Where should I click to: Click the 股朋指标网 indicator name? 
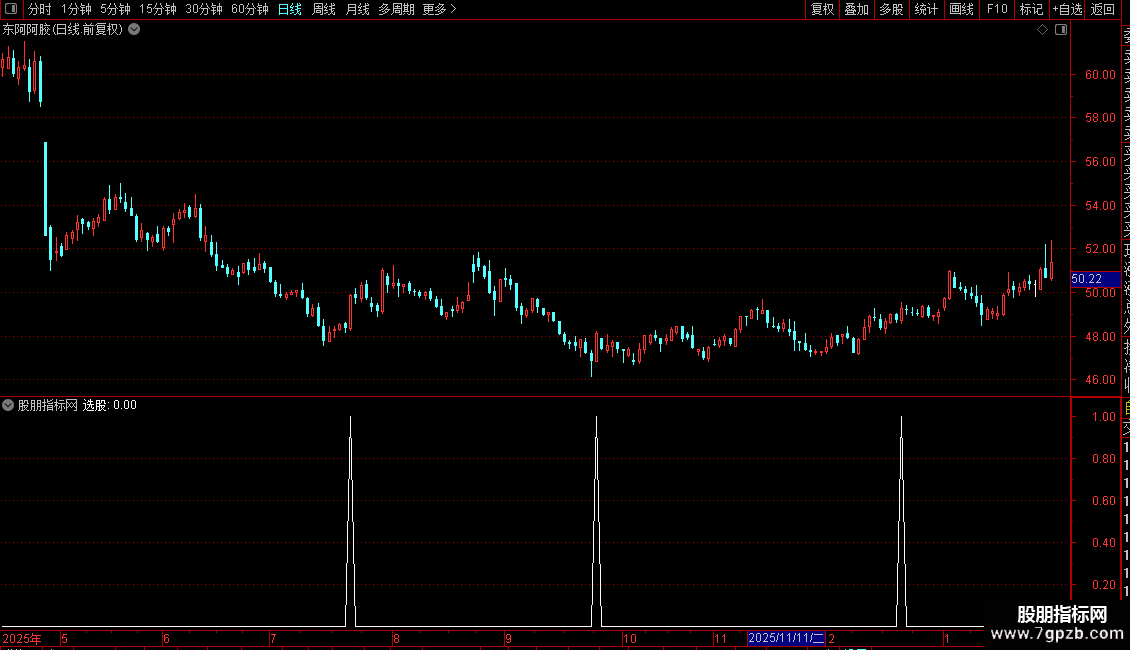48,405
